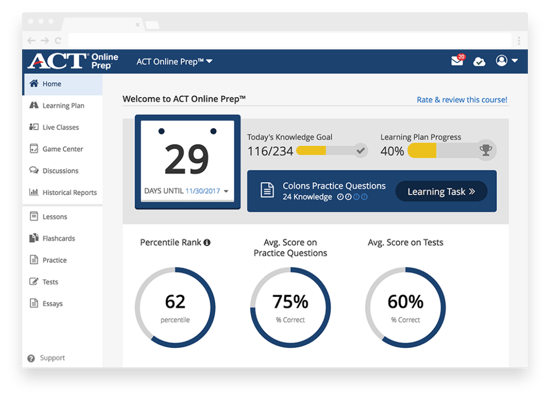Click the 60% tests score circle chart
The width and height of the screenshot is (550, 400).
(405, 308)
